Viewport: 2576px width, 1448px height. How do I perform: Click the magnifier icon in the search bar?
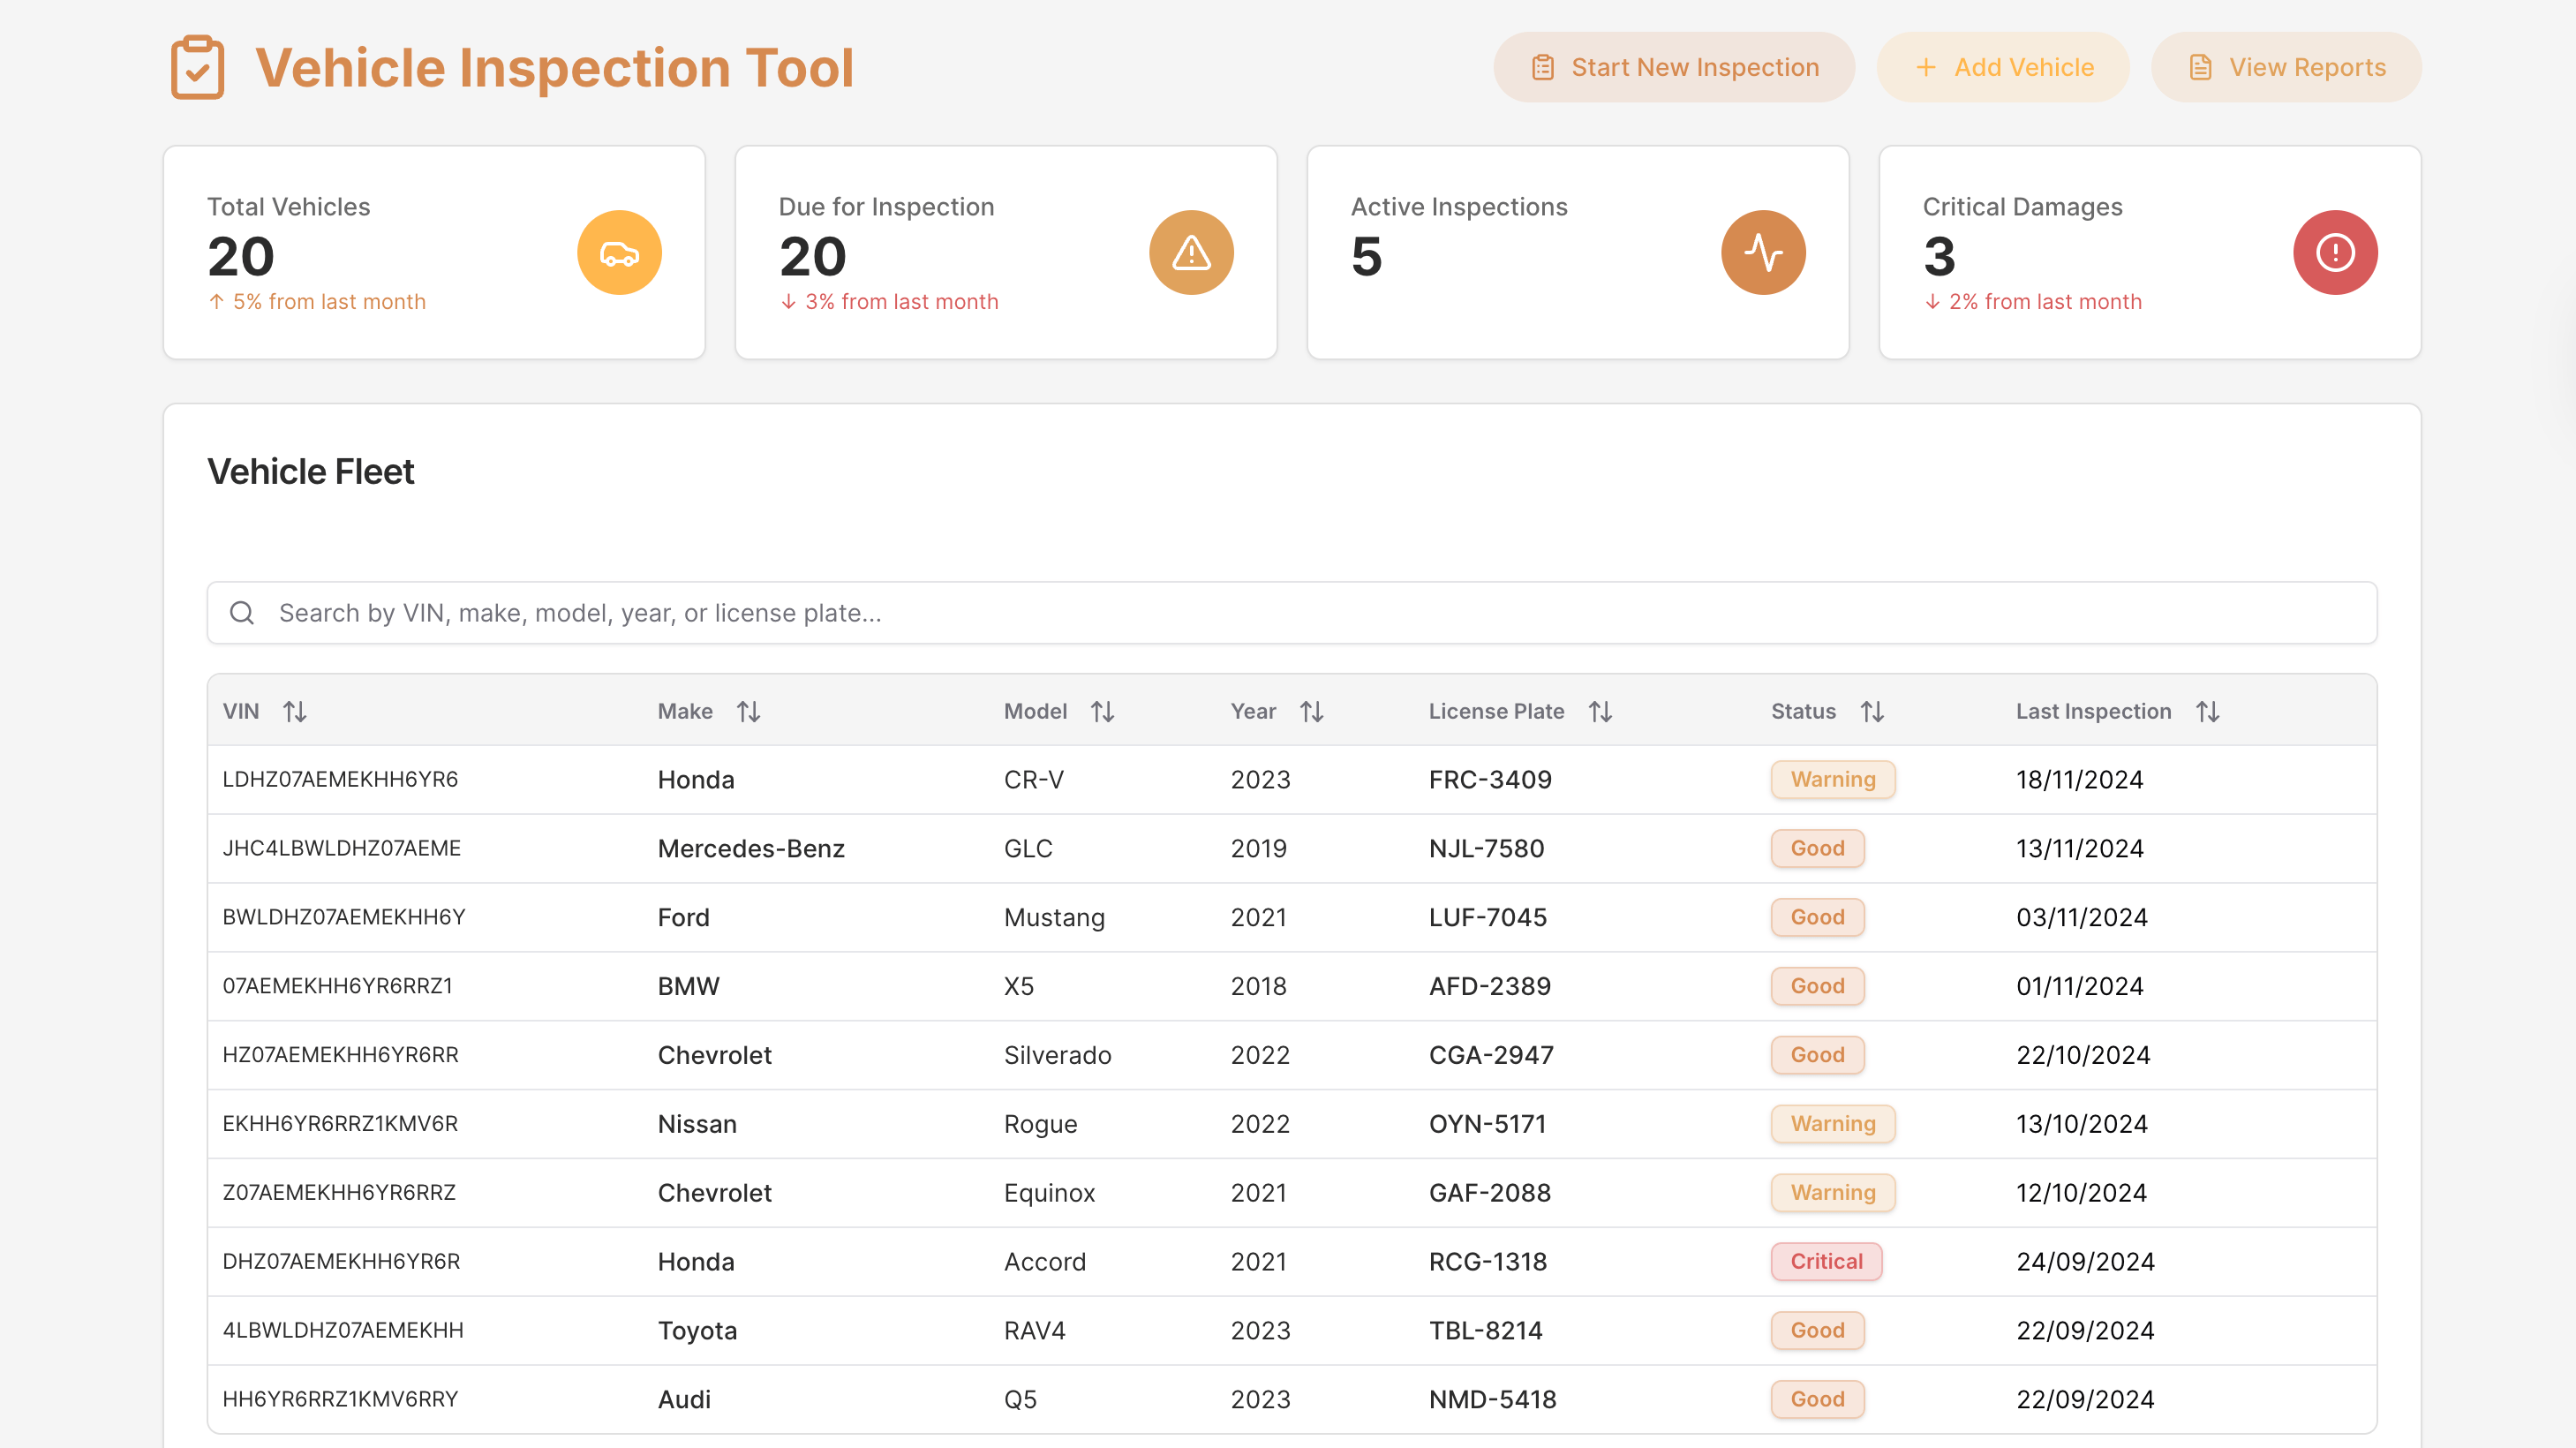click(242, 613)
